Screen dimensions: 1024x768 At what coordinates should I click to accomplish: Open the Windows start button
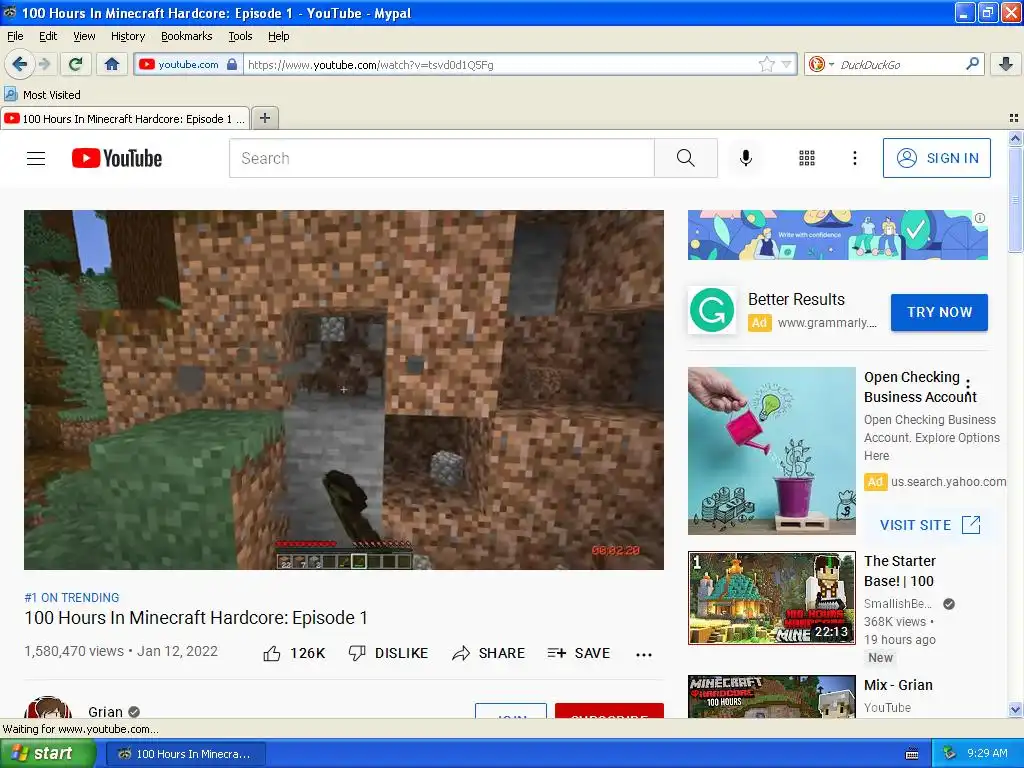coord(47,754)
